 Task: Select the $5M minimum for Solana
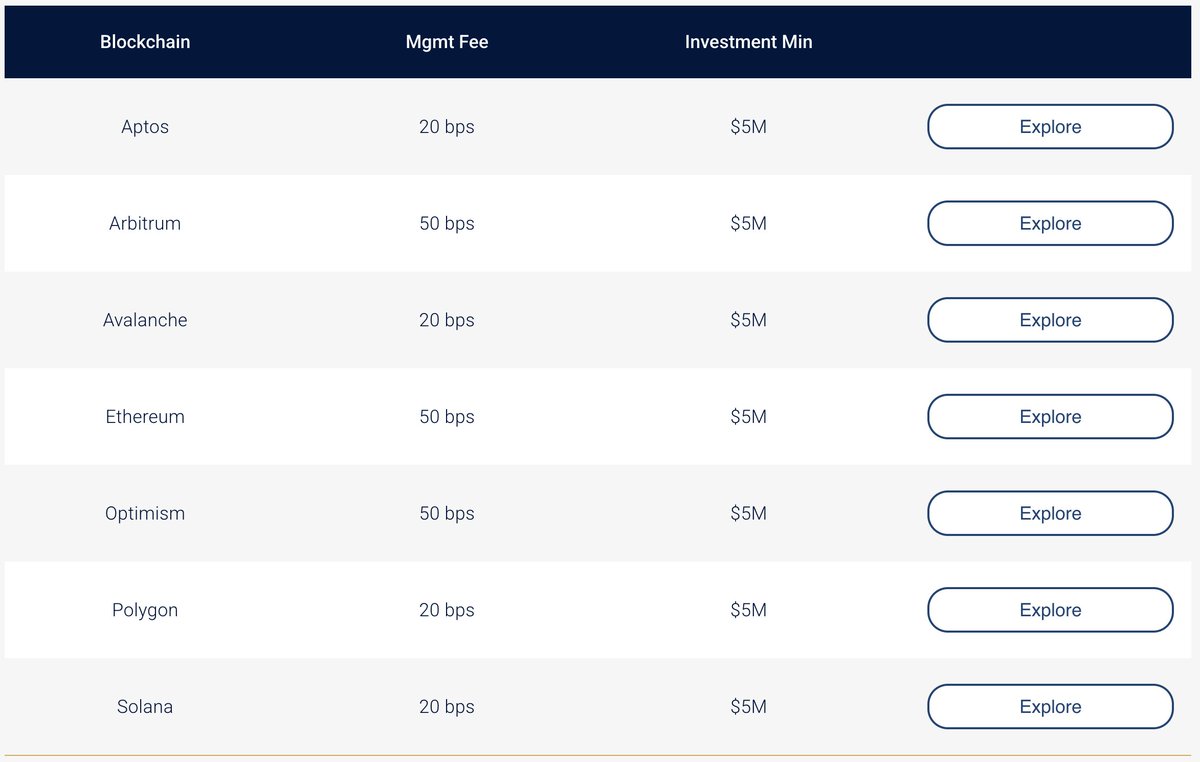pyautogui.click(x=748, y=706)
